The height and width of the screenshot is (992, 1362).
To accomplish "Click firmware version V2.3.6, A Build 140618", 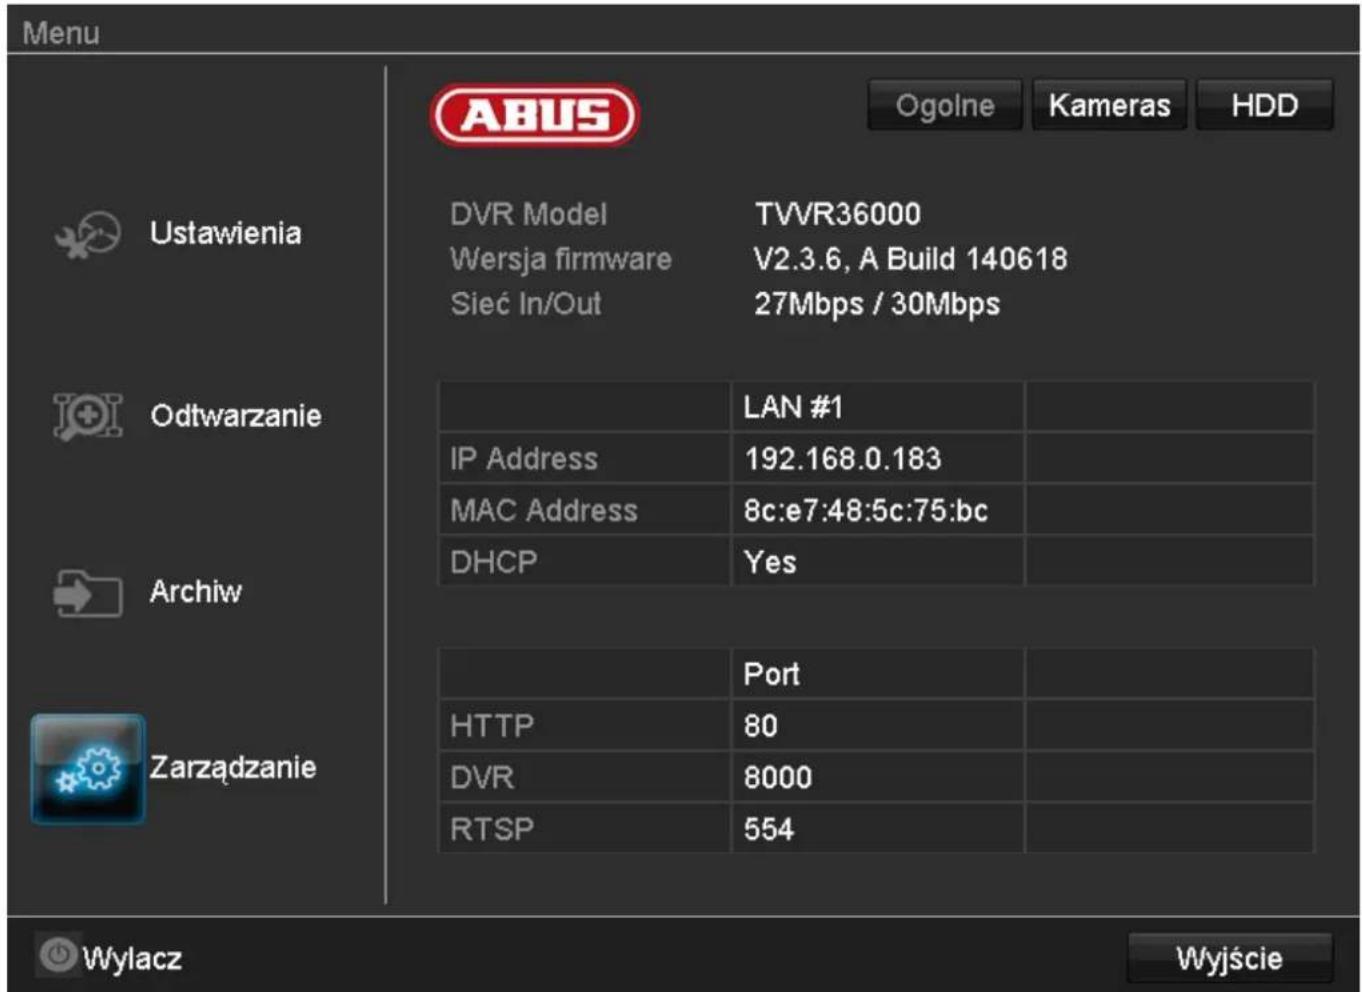I will click(x=911, y=259).
